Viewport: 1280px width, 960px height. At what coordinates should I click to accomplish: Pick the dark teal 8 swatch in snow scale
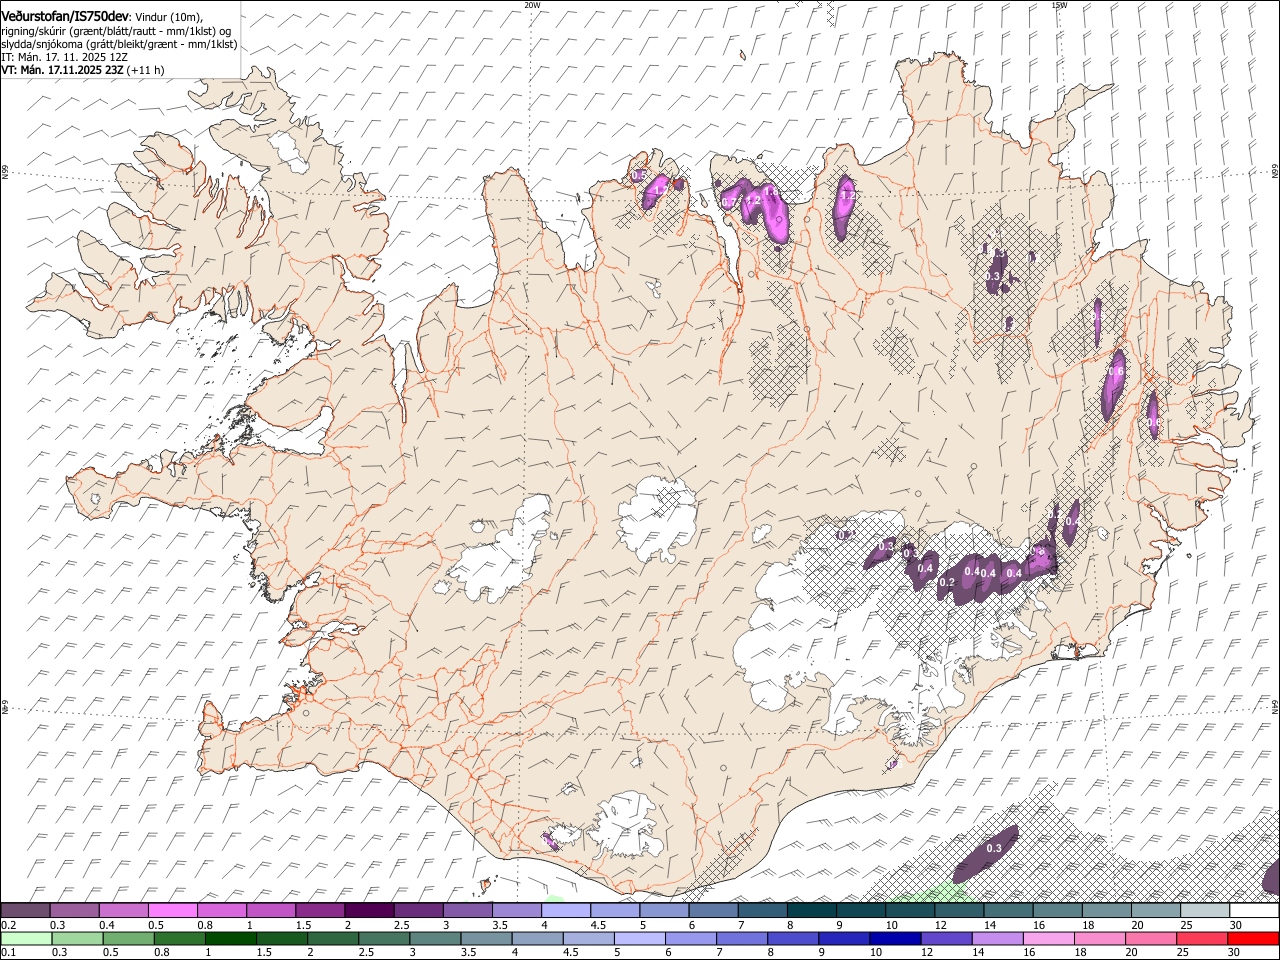tap(812, 911)
